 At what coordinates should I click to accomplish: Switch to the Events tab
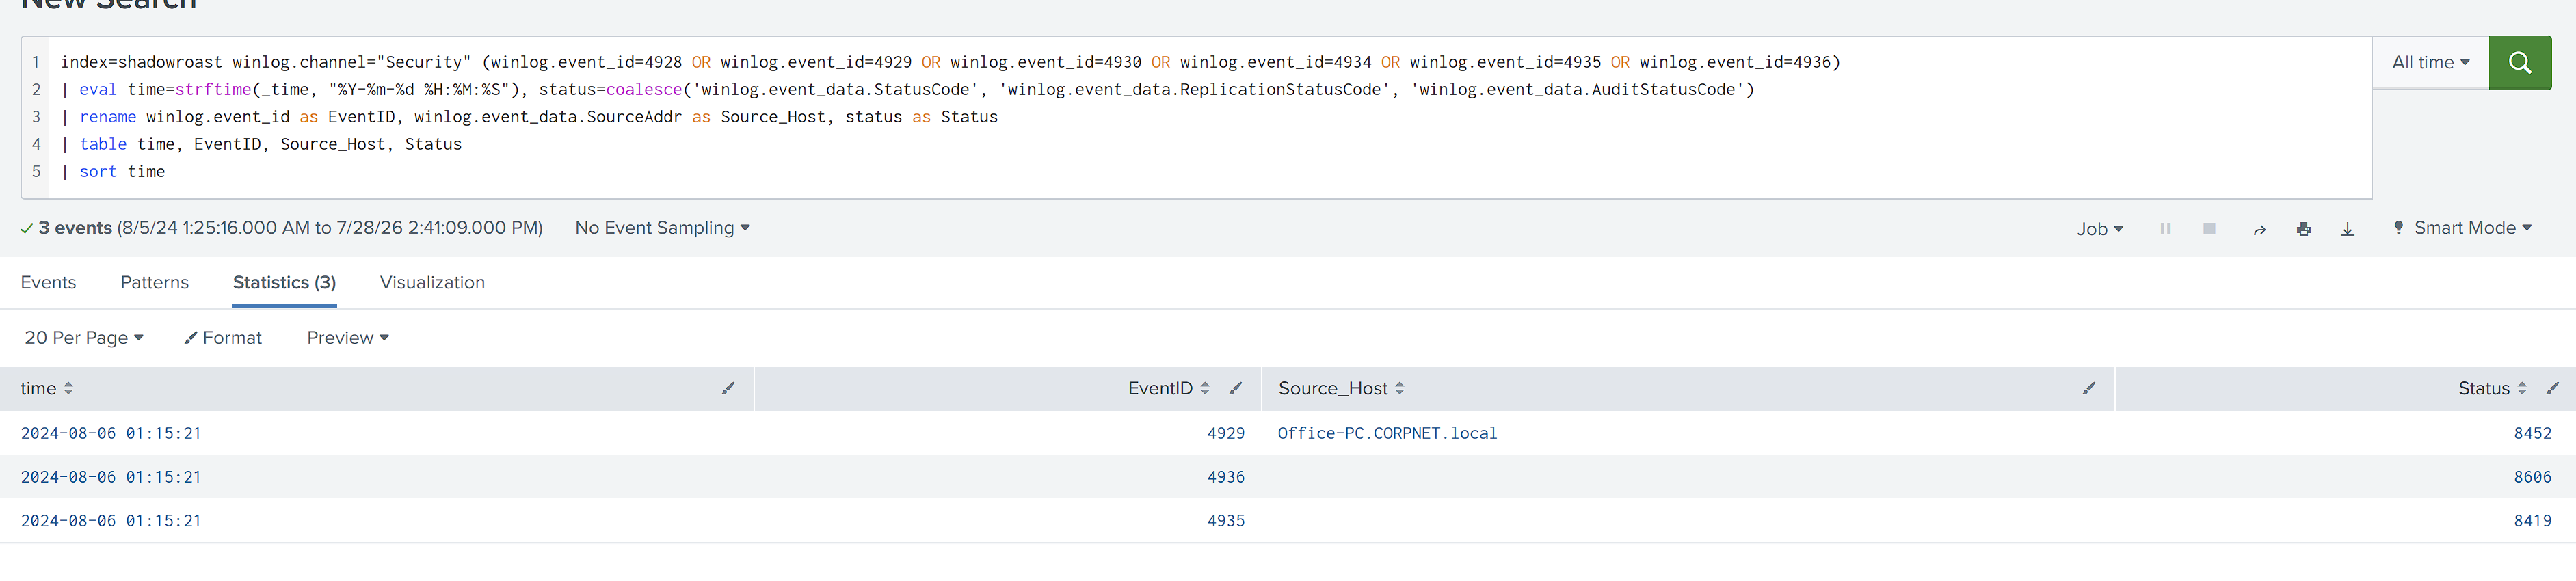(48, 283)
